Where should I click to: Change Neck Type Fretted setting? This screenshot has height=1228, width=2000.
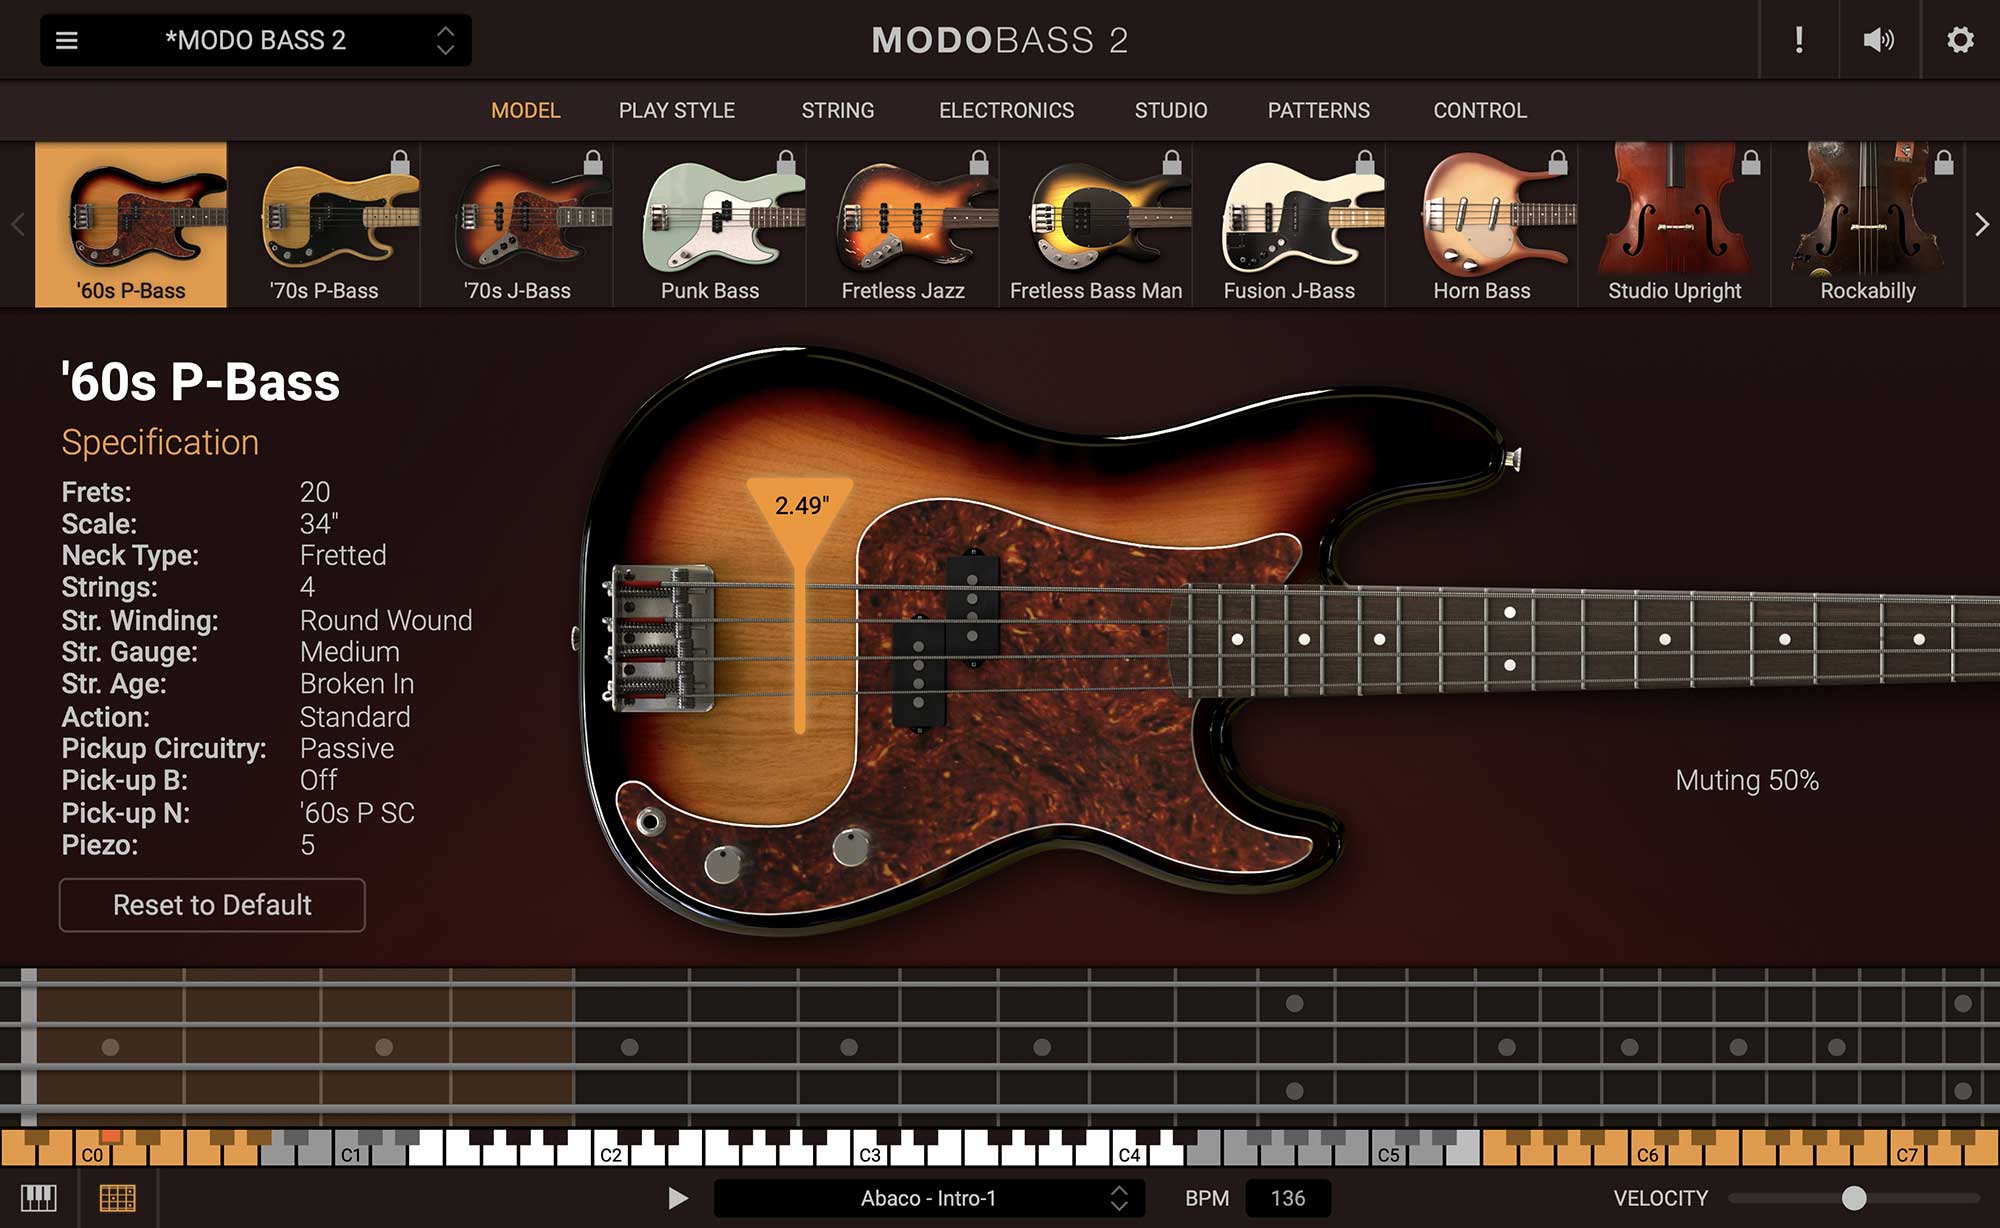(x=343, y=556)
